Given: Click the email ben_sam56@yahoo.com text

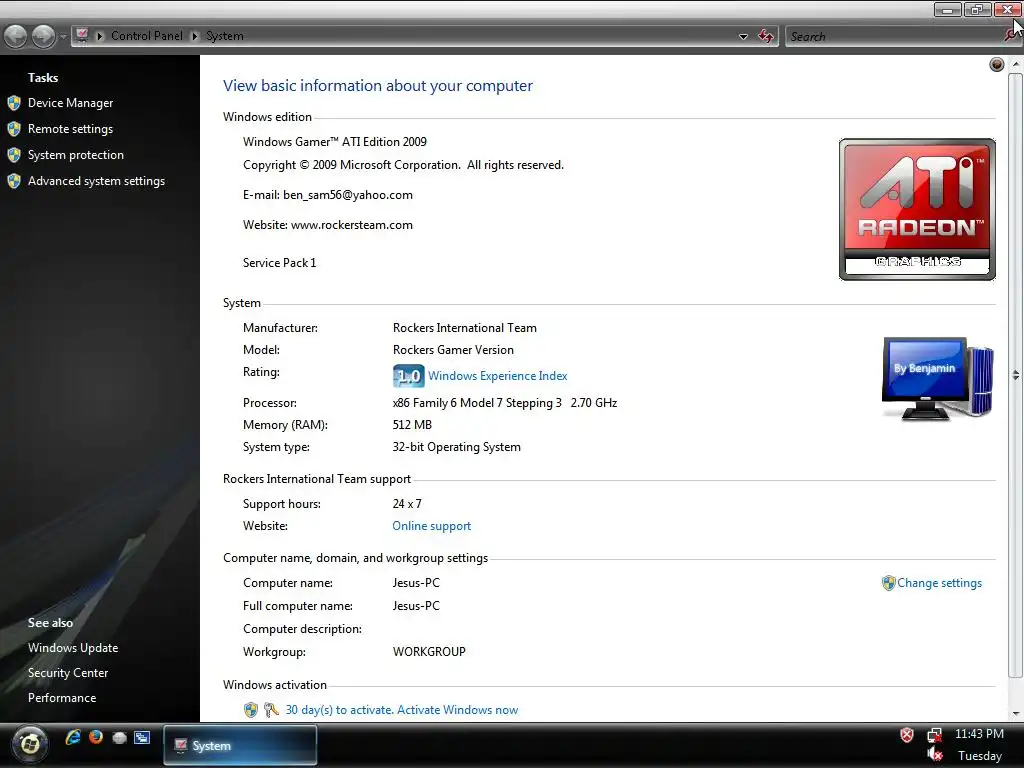Looking at the screenshot, I should [347, 195].
